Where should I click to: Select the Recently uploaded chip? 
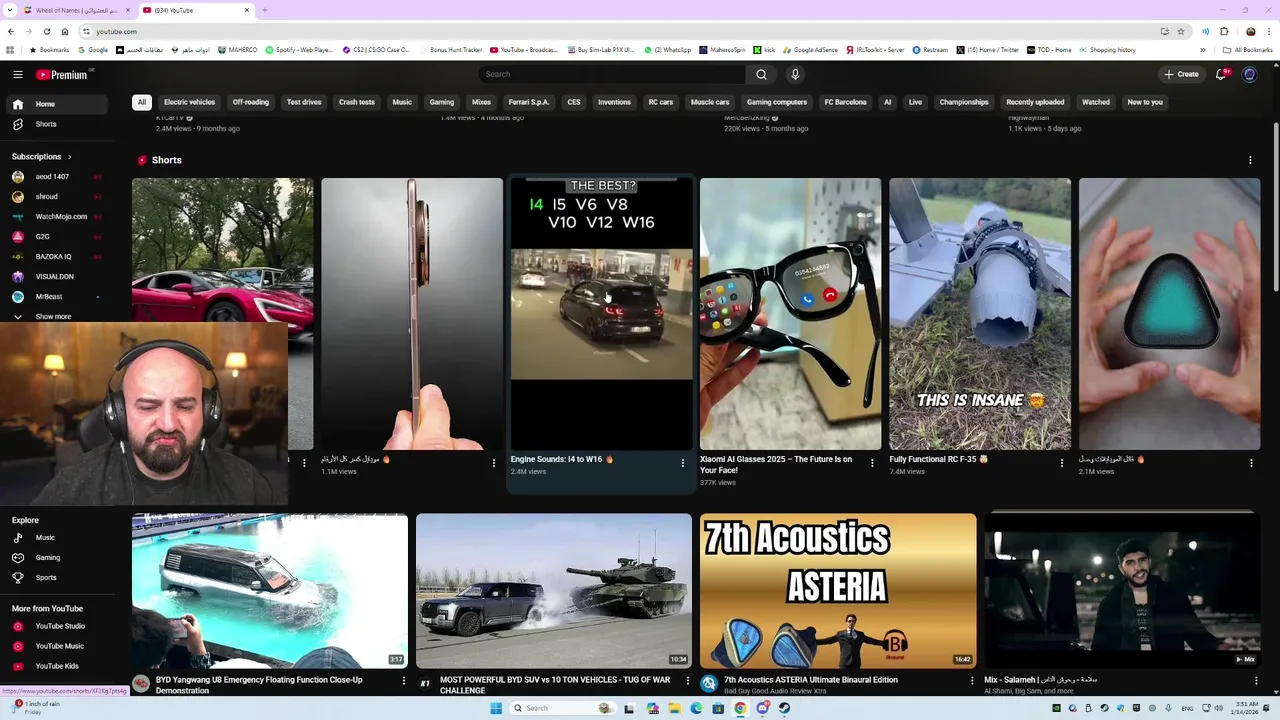1035,102
